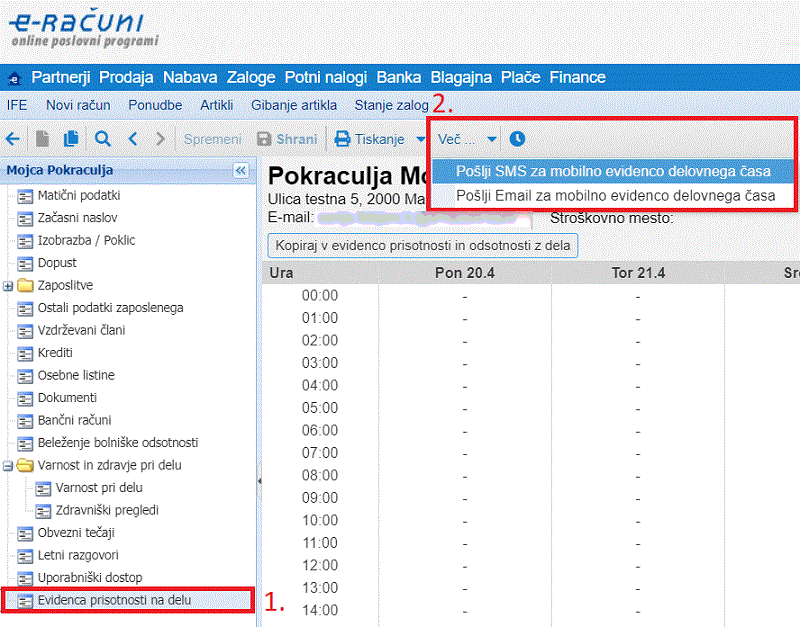Open Letni razgovori tree item
This screenshot has height=627, width=800.
click(78, 555)
